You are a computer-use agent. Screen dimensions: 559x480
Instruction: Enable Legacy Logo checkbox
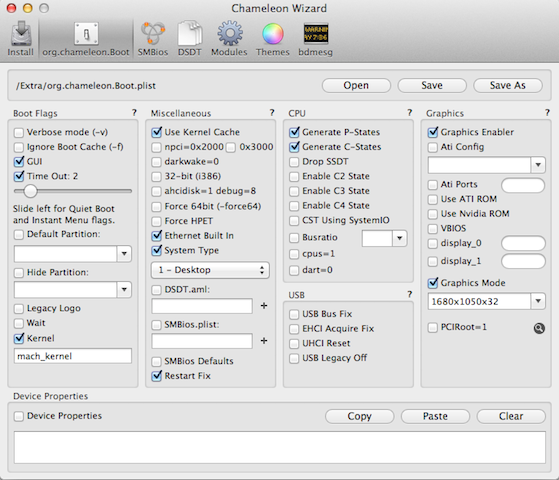pos(19,308)
